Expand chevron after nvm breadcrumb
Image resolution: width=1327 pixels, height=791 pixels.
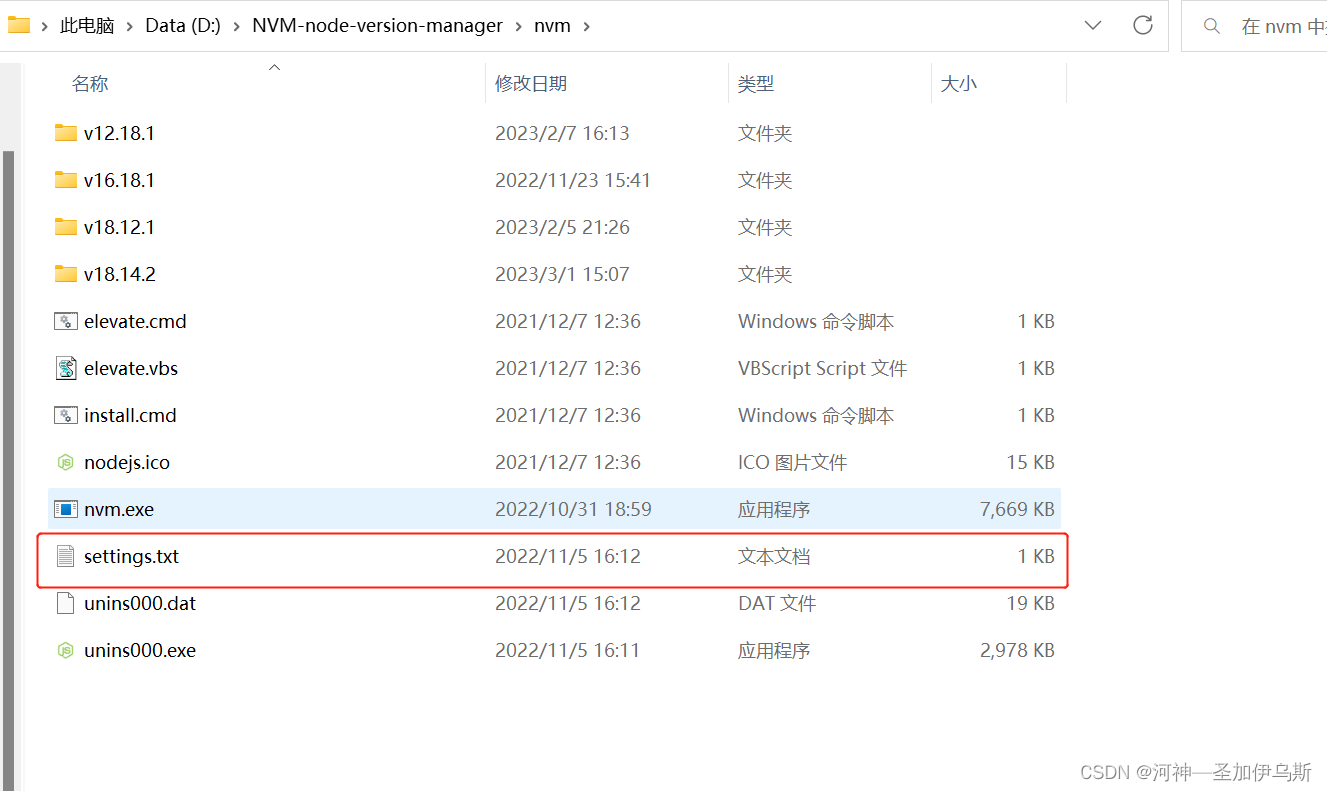(x=587, y=26)
